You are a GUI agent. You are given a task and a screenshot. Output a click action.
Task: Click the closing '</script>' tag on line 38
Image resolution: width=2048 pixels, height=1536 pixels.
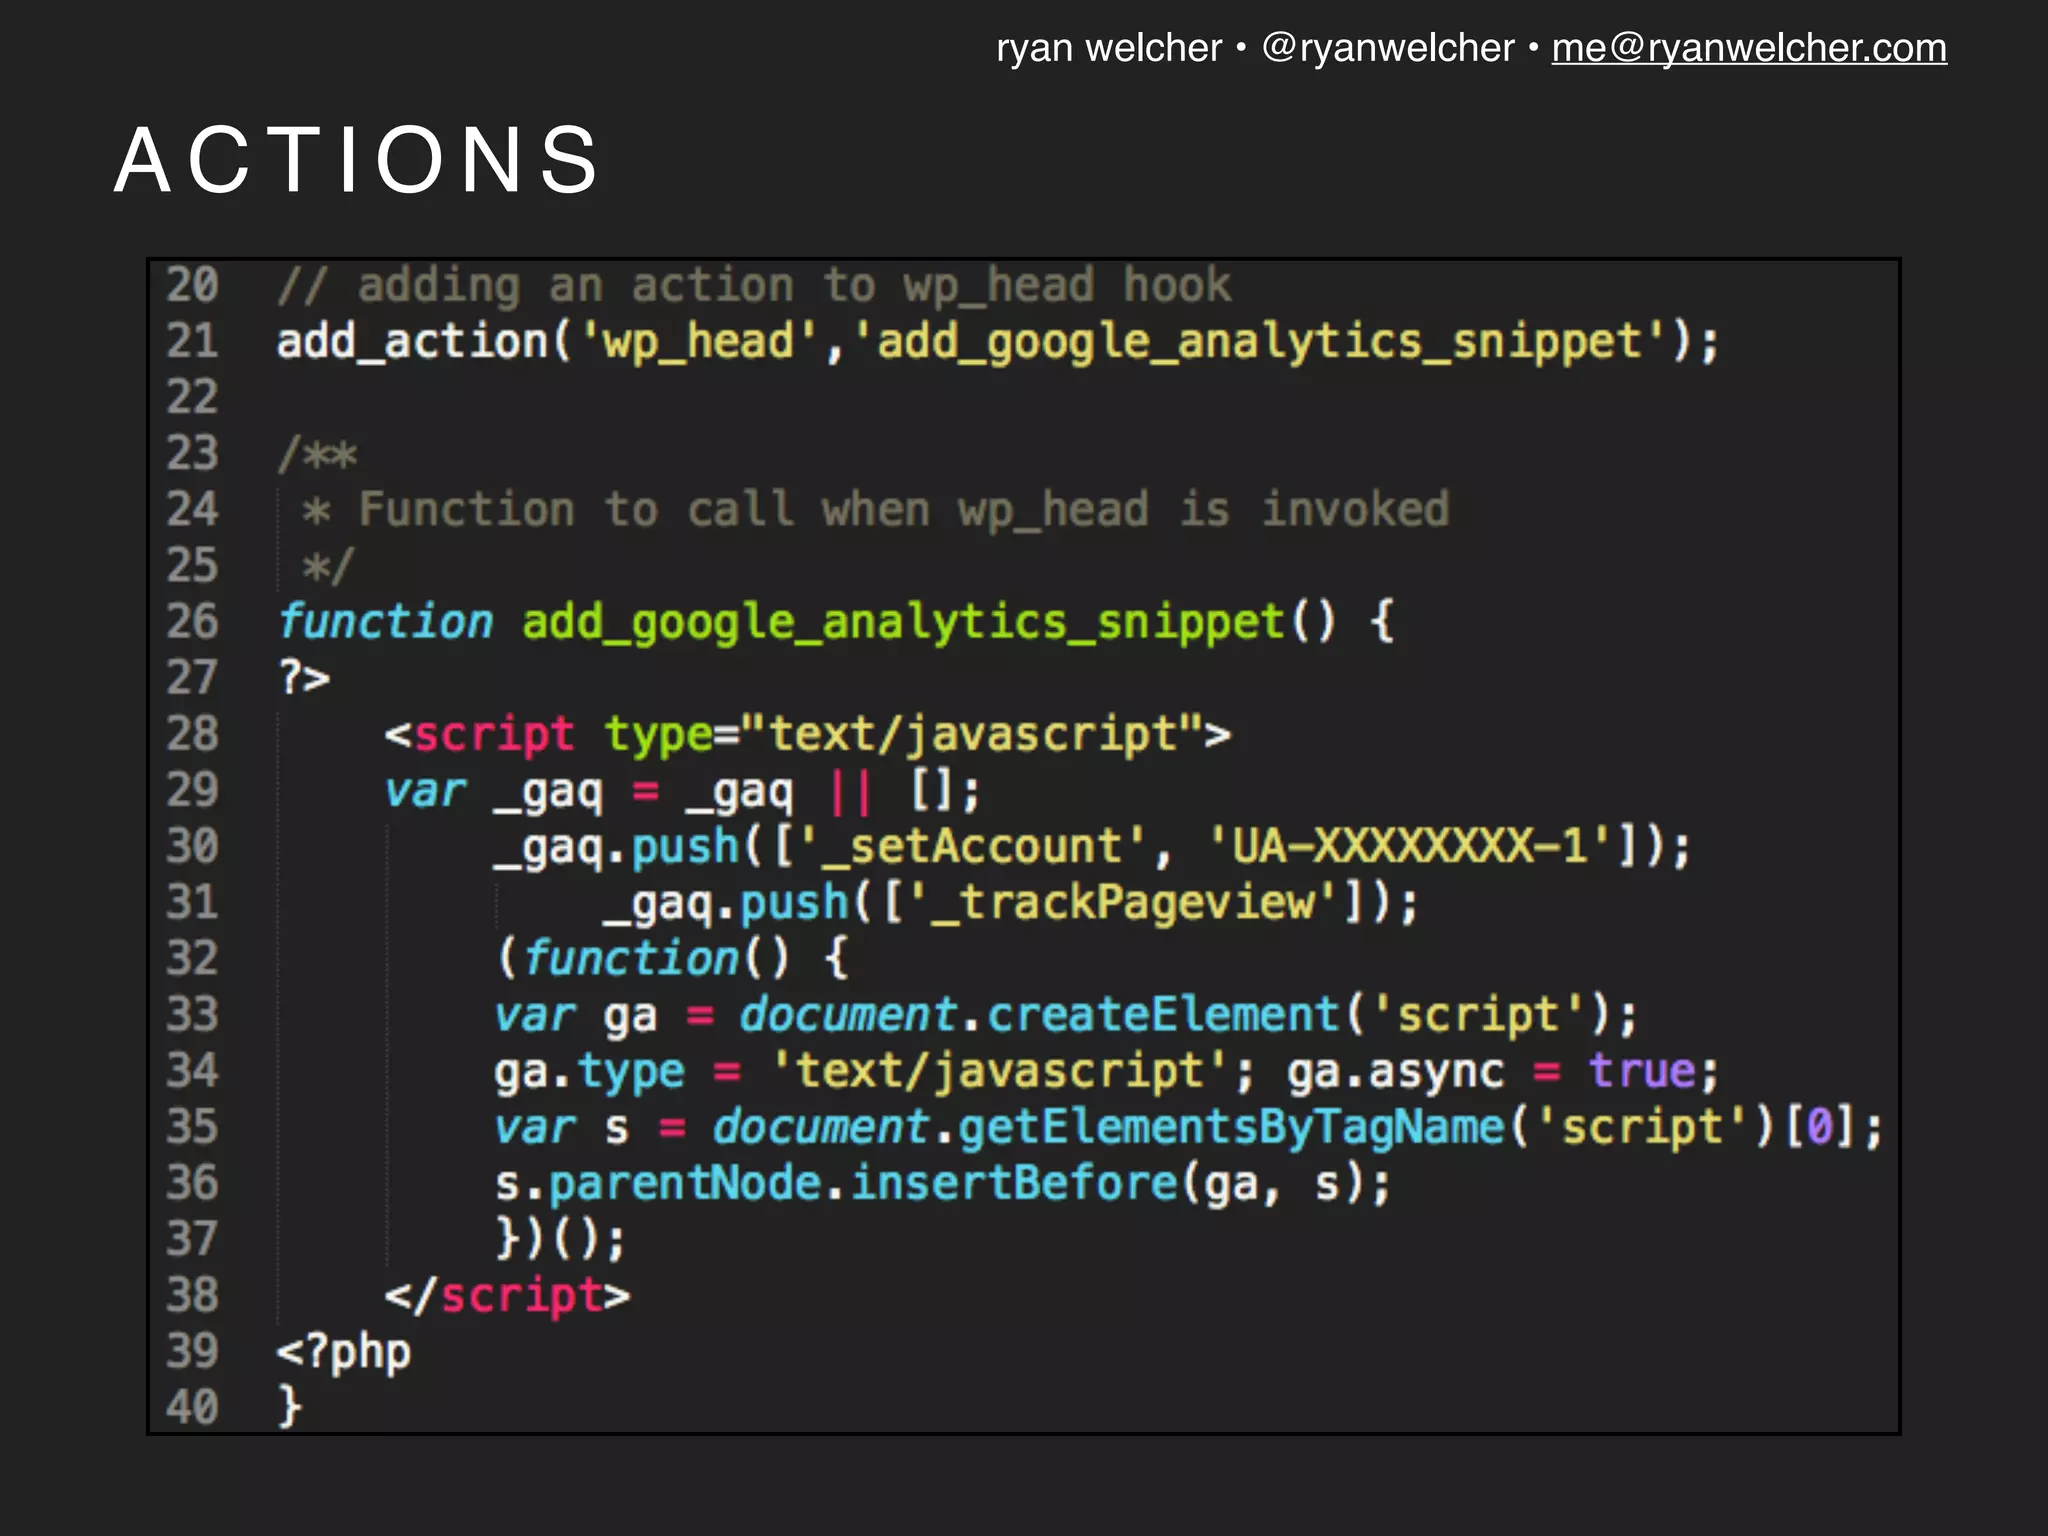click(508, 1296)
